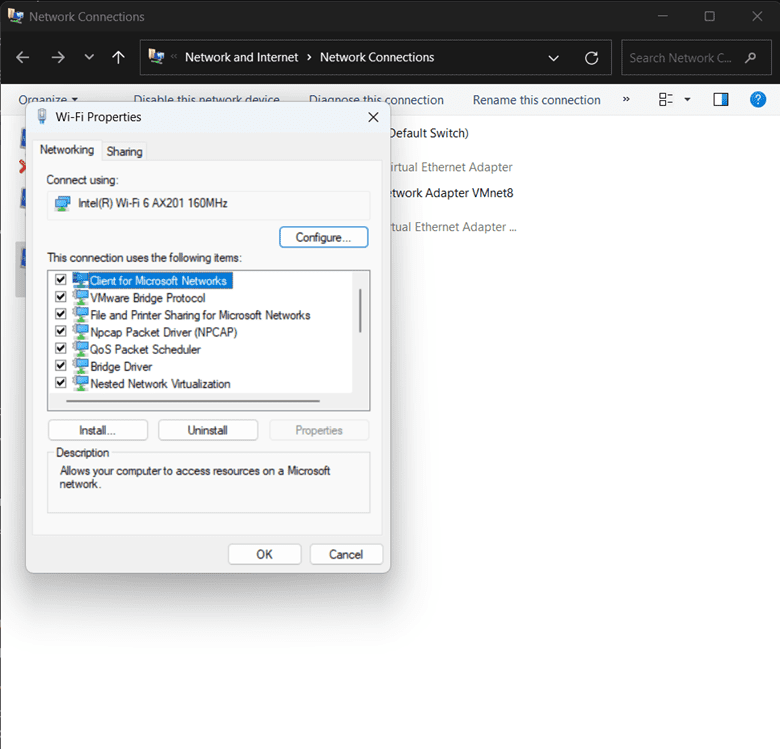Click the Configure button
The width and height of the screenshot is (780, 749).
[324, 237]
